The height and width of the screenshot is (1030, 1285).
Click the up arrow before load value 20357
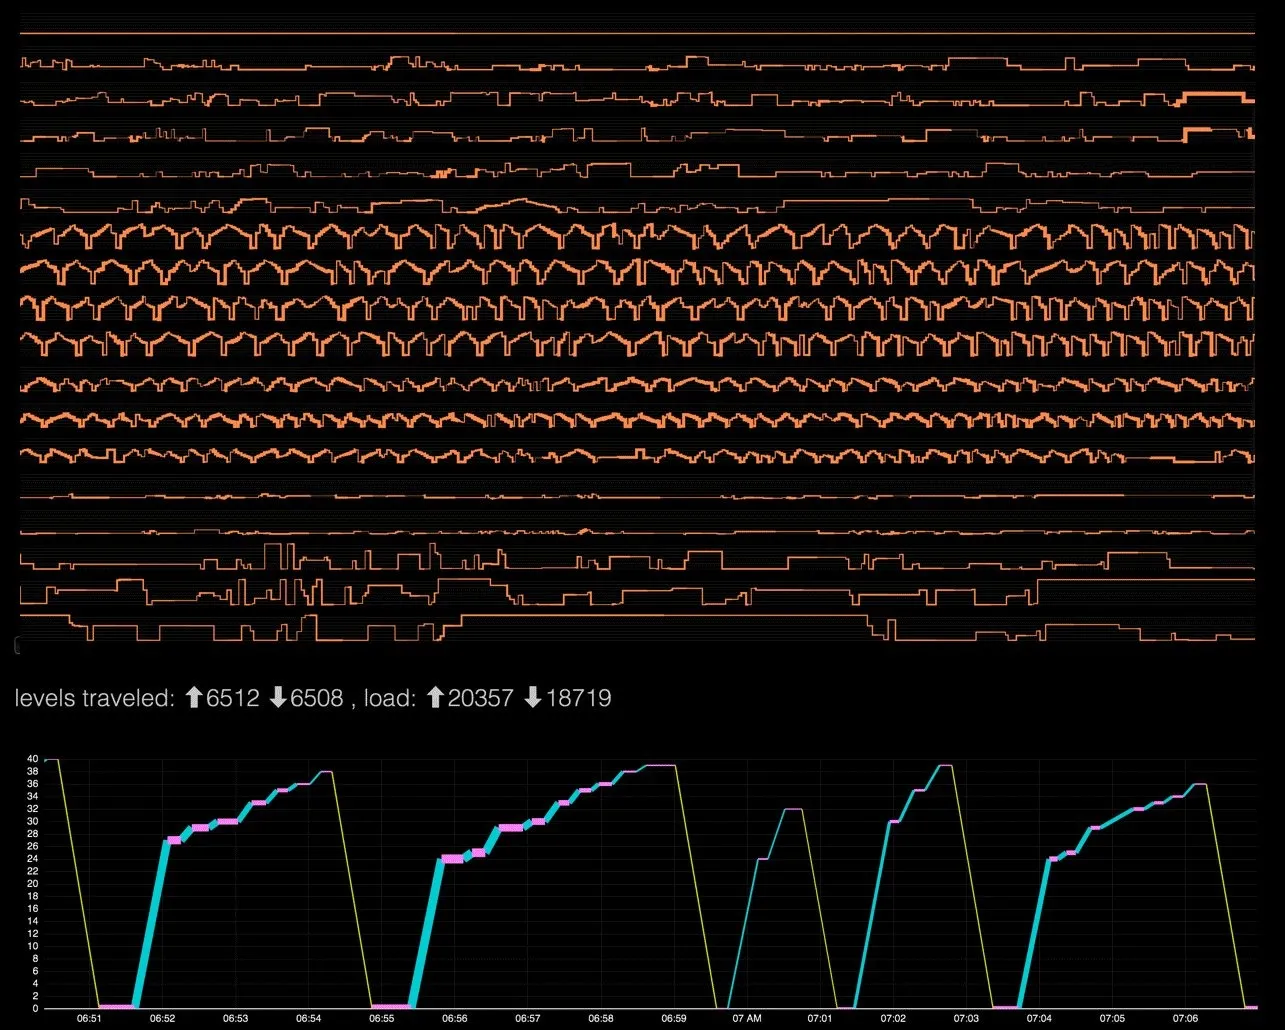pos(435,698)
